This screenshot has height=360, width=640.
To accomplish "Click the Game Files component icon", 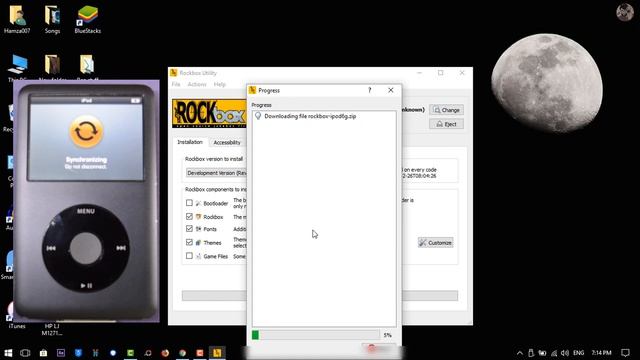I will coord(198,256).
